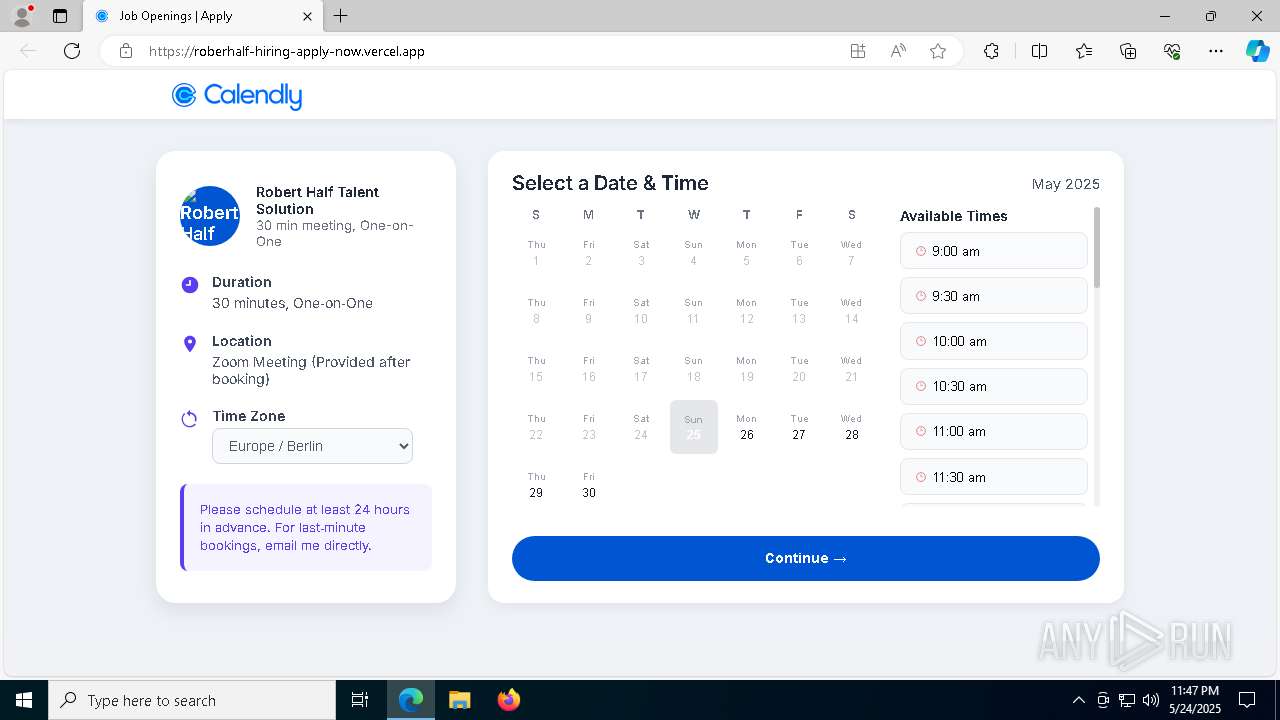The image size is (1280, 720).
Task: Add this page to favorites star icon
Action: pyautogui.click(x=938, y=51)
